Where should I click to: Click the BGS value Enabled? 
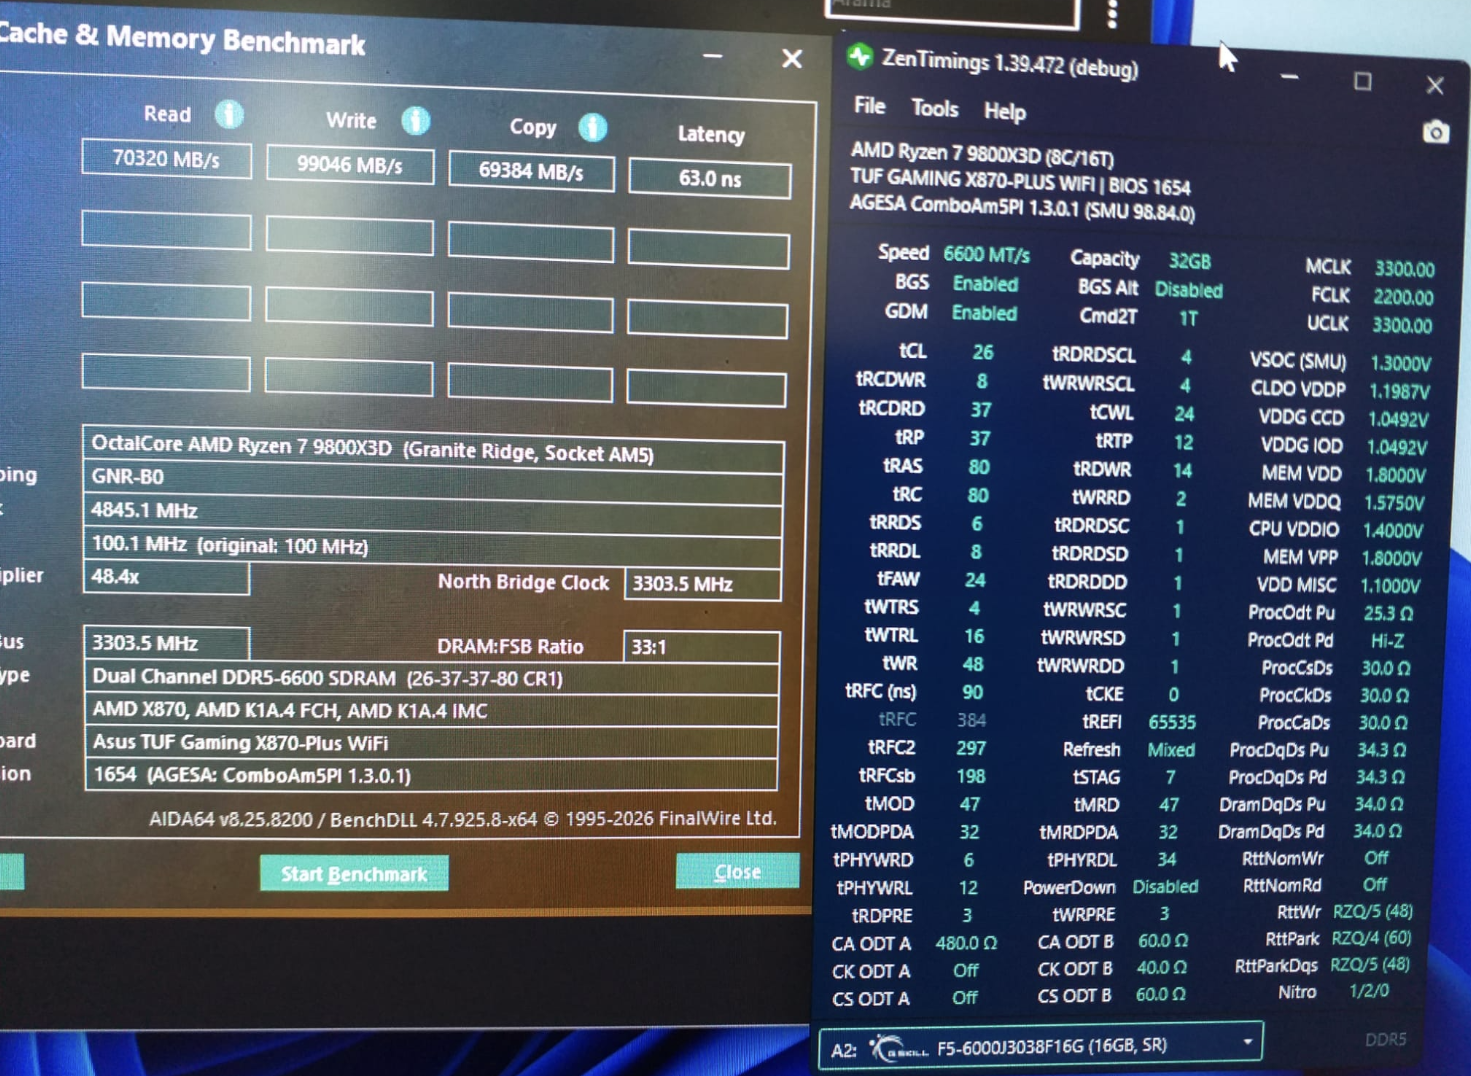coord(985,284)
